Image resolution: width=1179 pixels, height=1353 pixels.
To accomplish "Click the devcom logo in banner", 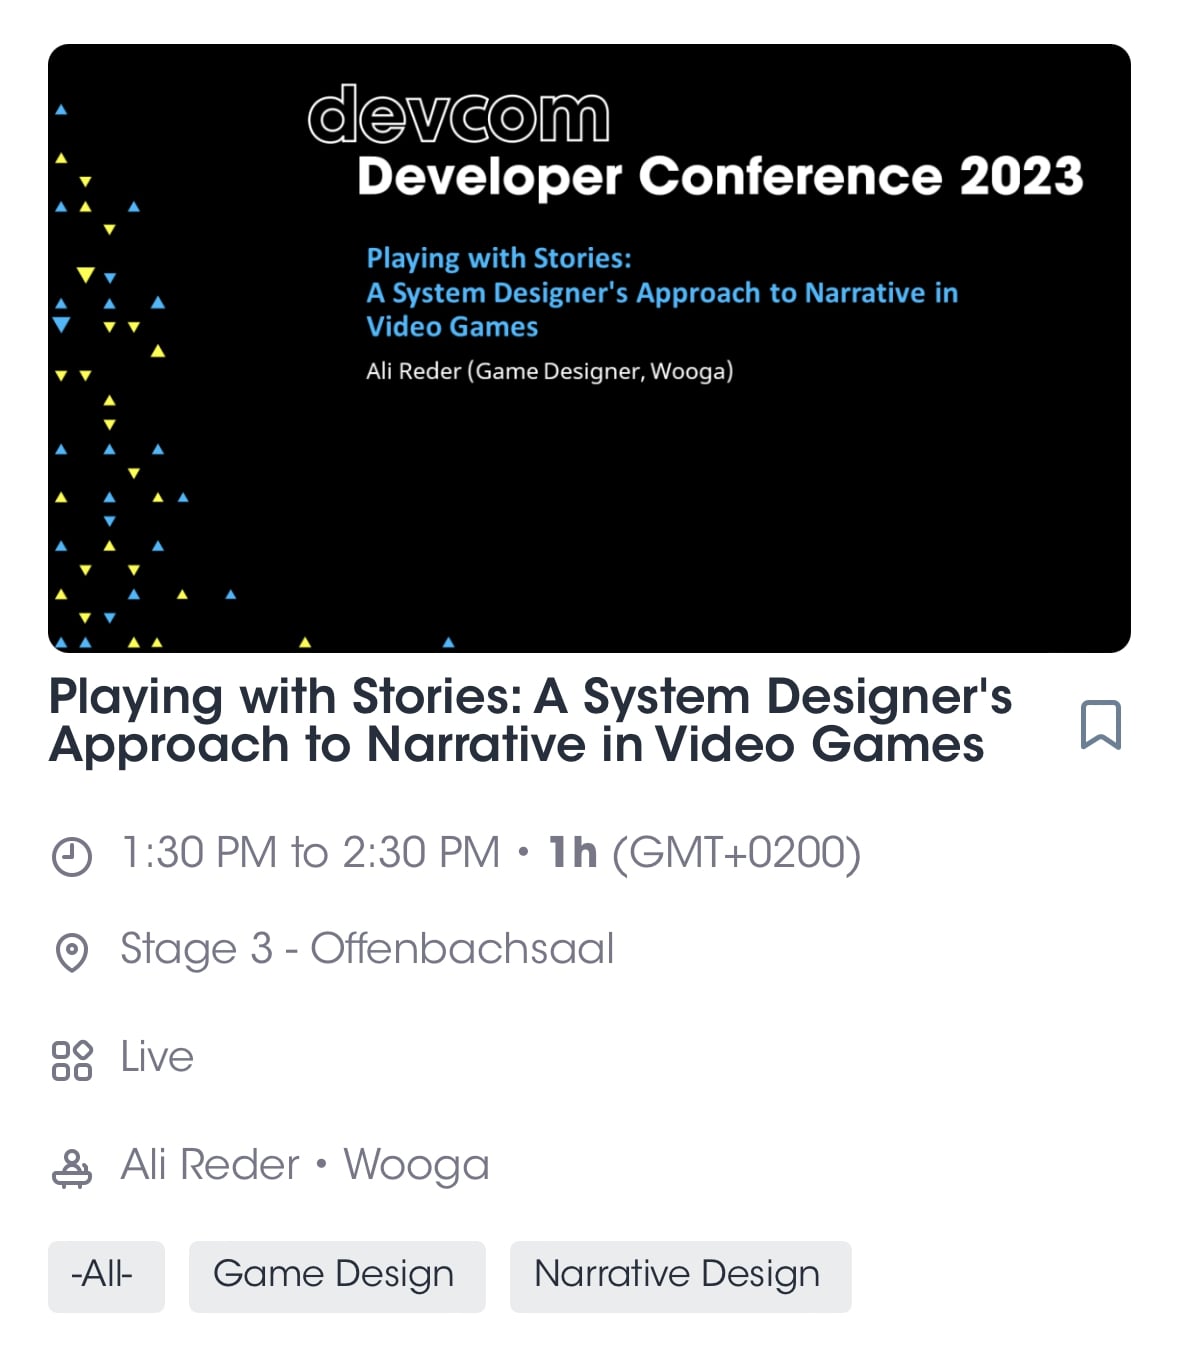I will [459, 114].
